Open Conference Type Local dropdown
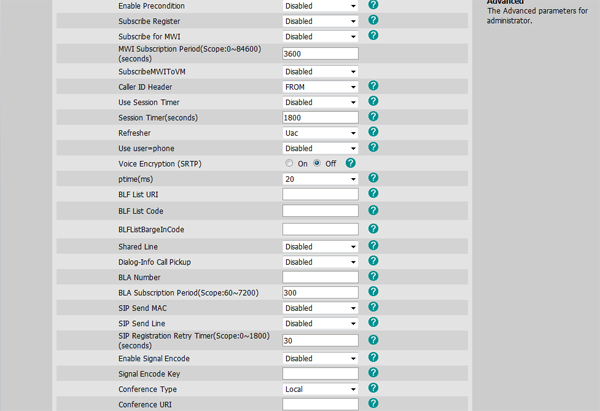This screenshot has width=600, height=411. (x=320, y=389)
